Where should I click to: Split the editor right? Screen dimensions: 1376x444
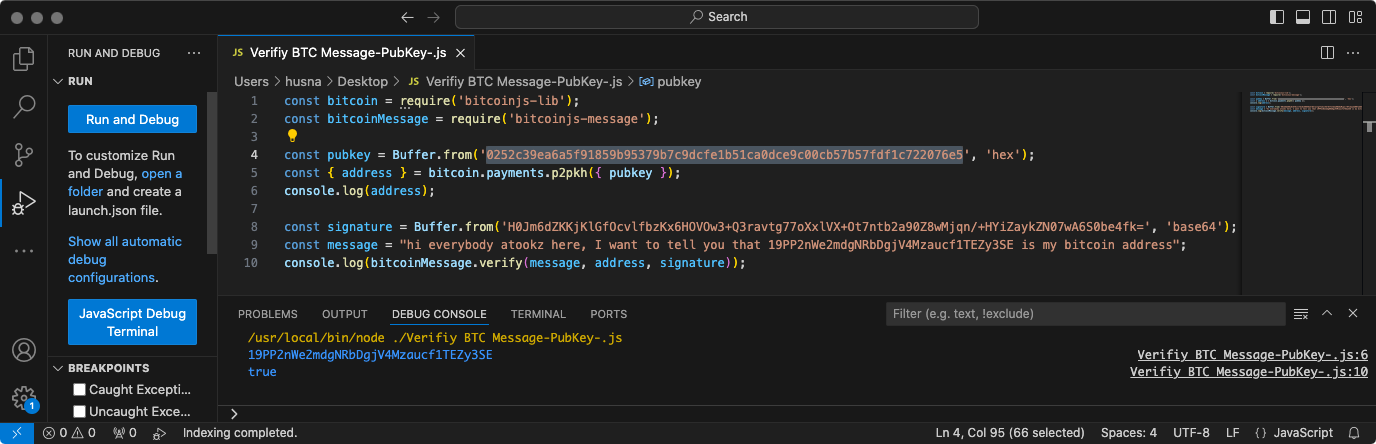[x=1327, y=52]
